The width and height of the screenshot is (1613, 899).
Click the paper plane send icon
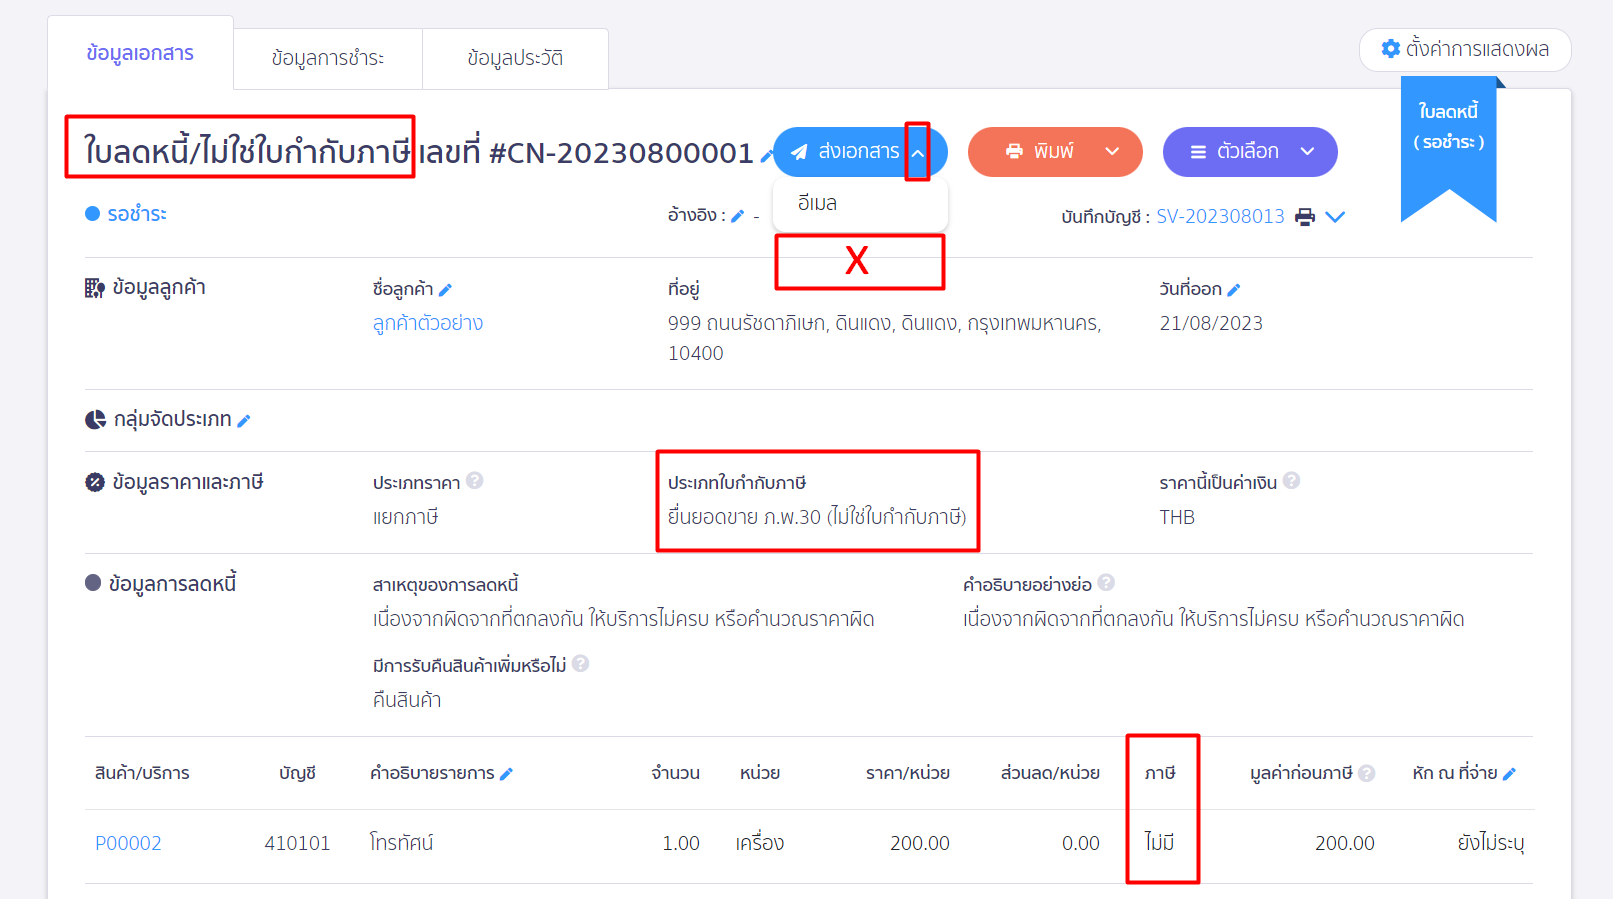pyautogui.click(x=799, y=152)
